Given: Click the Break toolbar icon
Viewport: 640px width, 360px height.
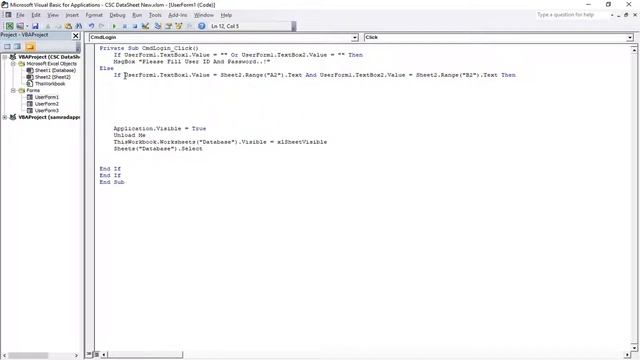Looking at the screenshot, I should point(125,26).
